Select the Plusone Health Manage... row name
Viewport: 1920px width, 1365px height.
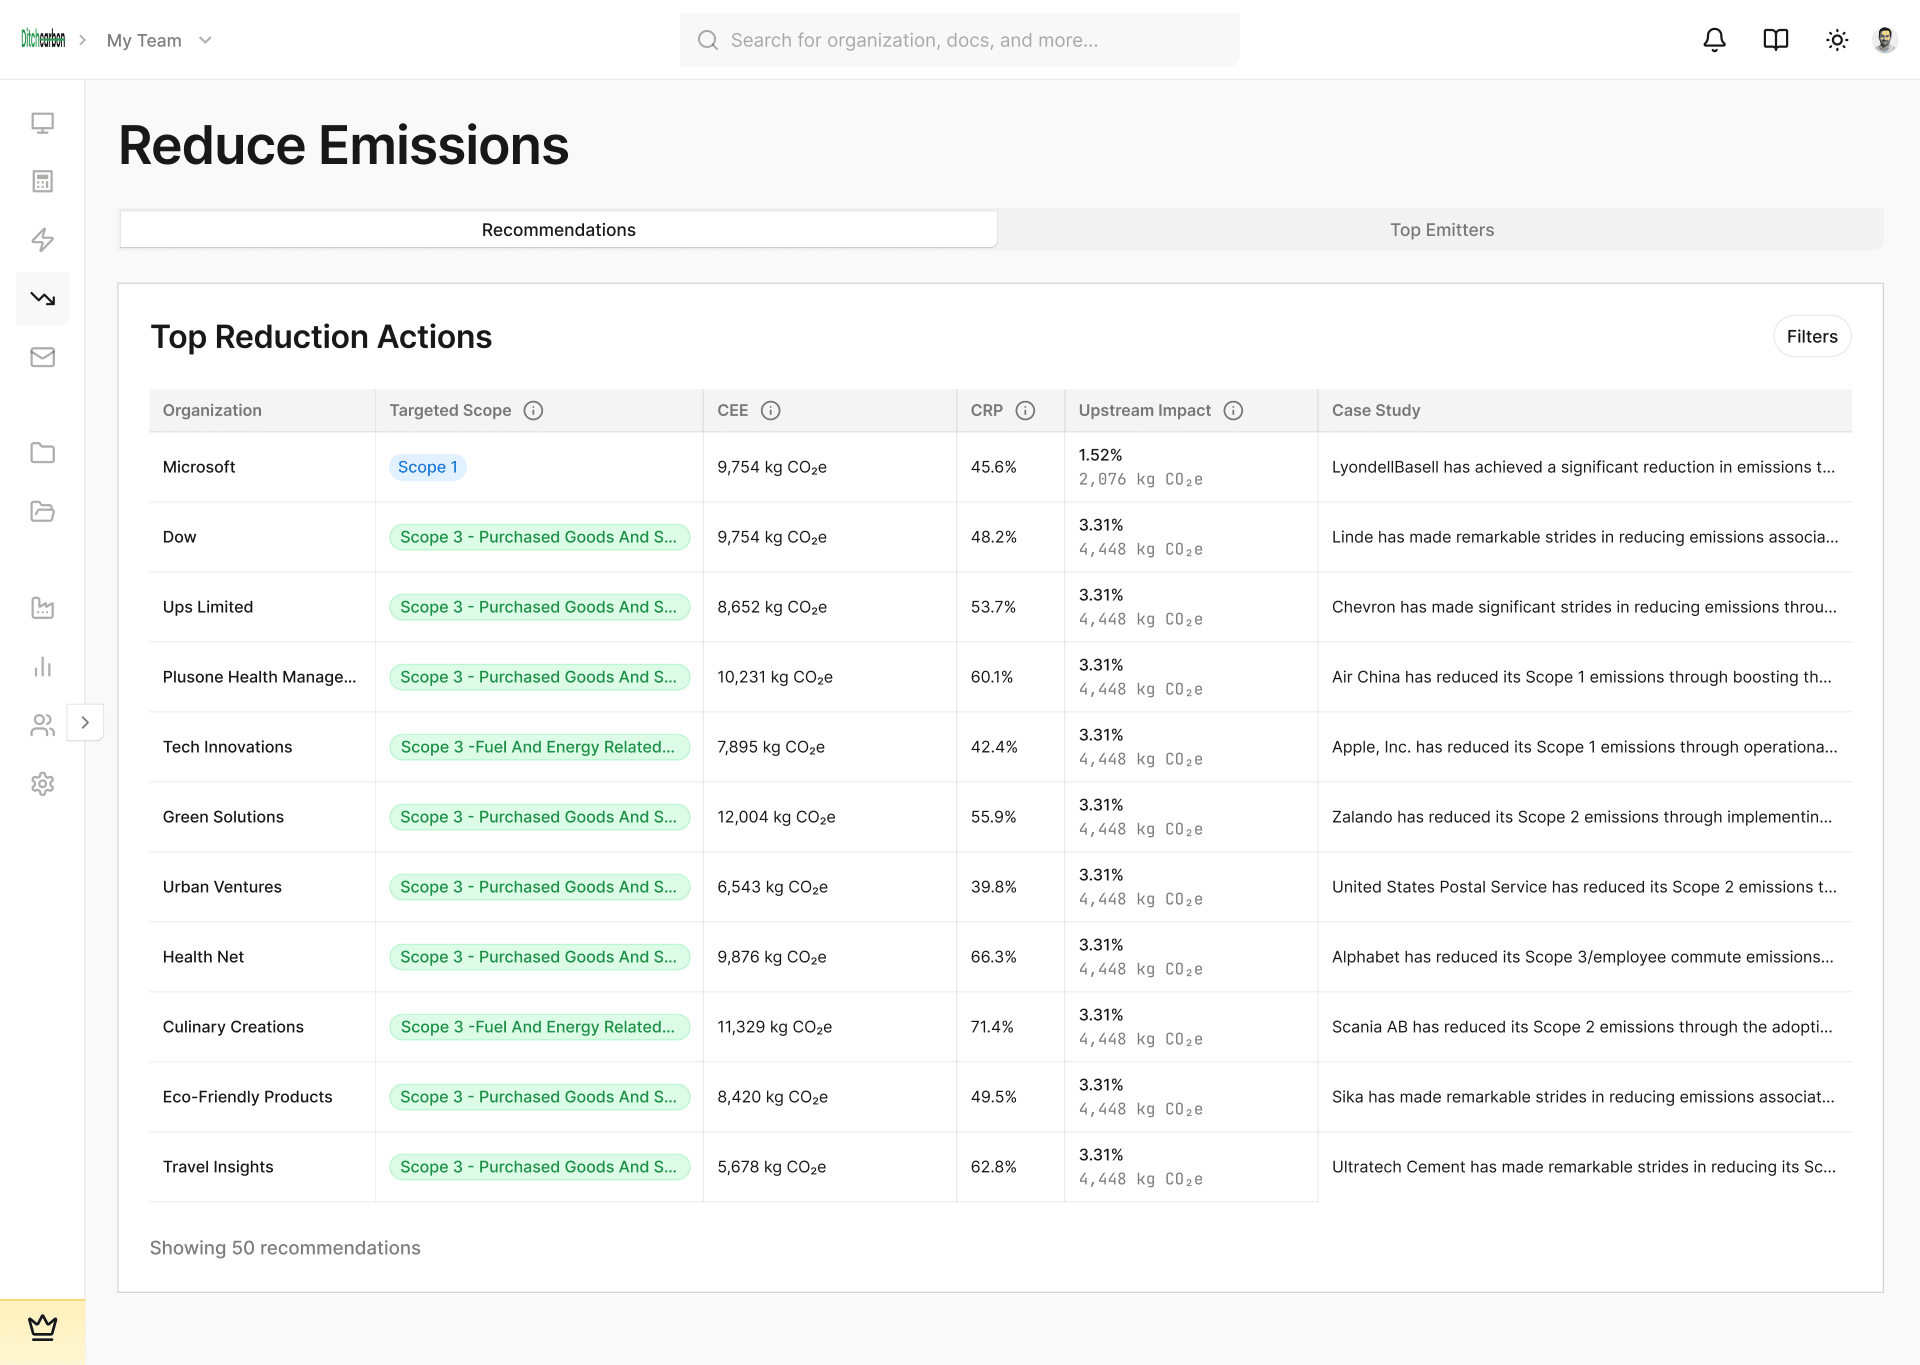pos(259,677)
